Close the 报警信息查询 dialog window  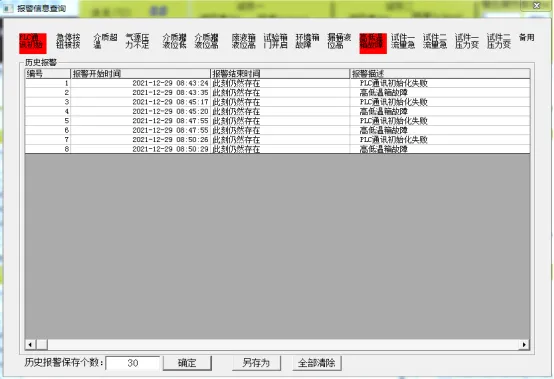click(x=537, y=6)
